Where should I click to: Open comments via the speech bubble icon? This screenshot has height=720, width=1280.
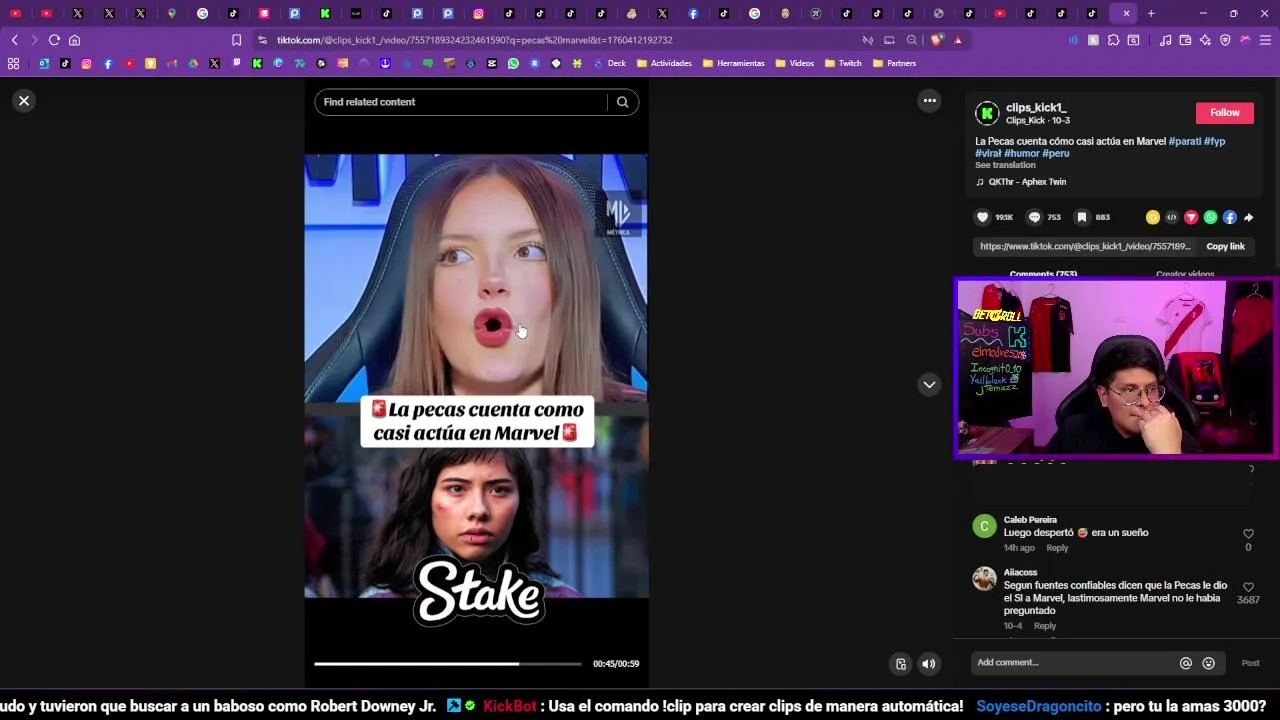pos(1034,217)
